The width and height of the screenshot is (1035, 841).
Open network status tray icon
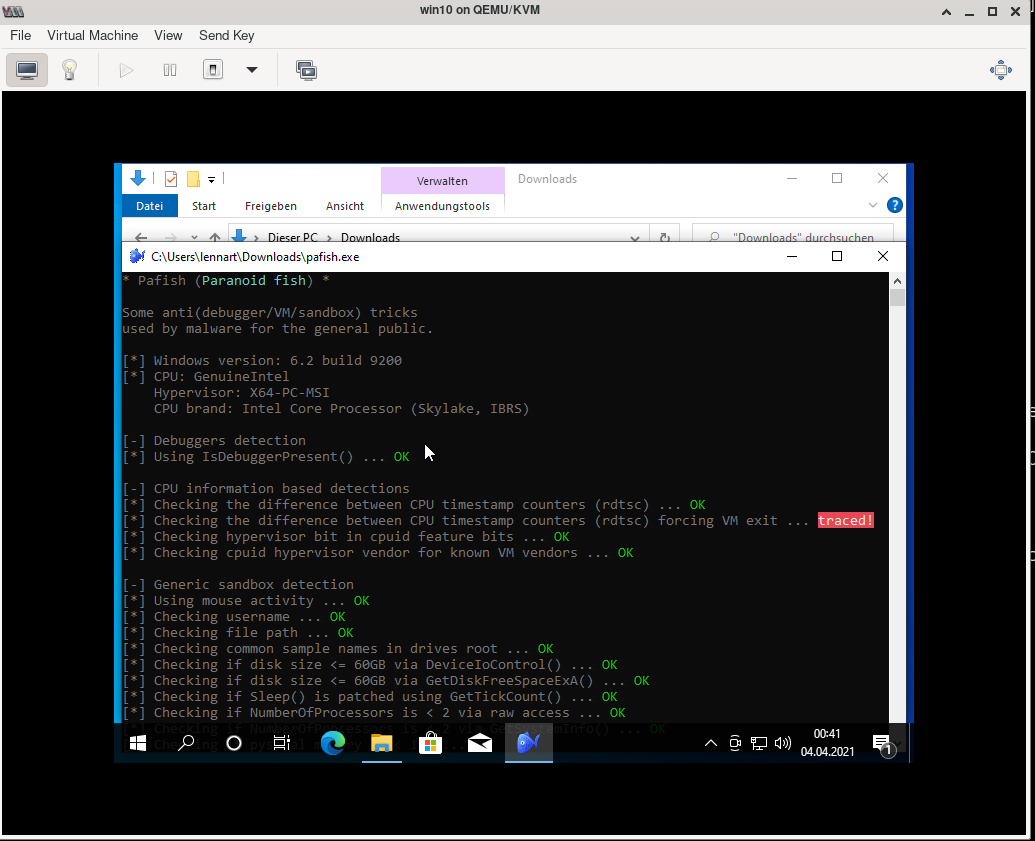coord(758,743)
